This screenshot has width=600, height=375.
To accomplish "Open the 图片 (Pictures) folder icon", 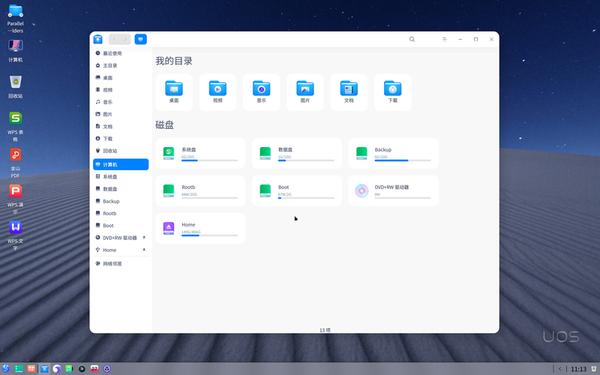I will [x=305, y=88].
